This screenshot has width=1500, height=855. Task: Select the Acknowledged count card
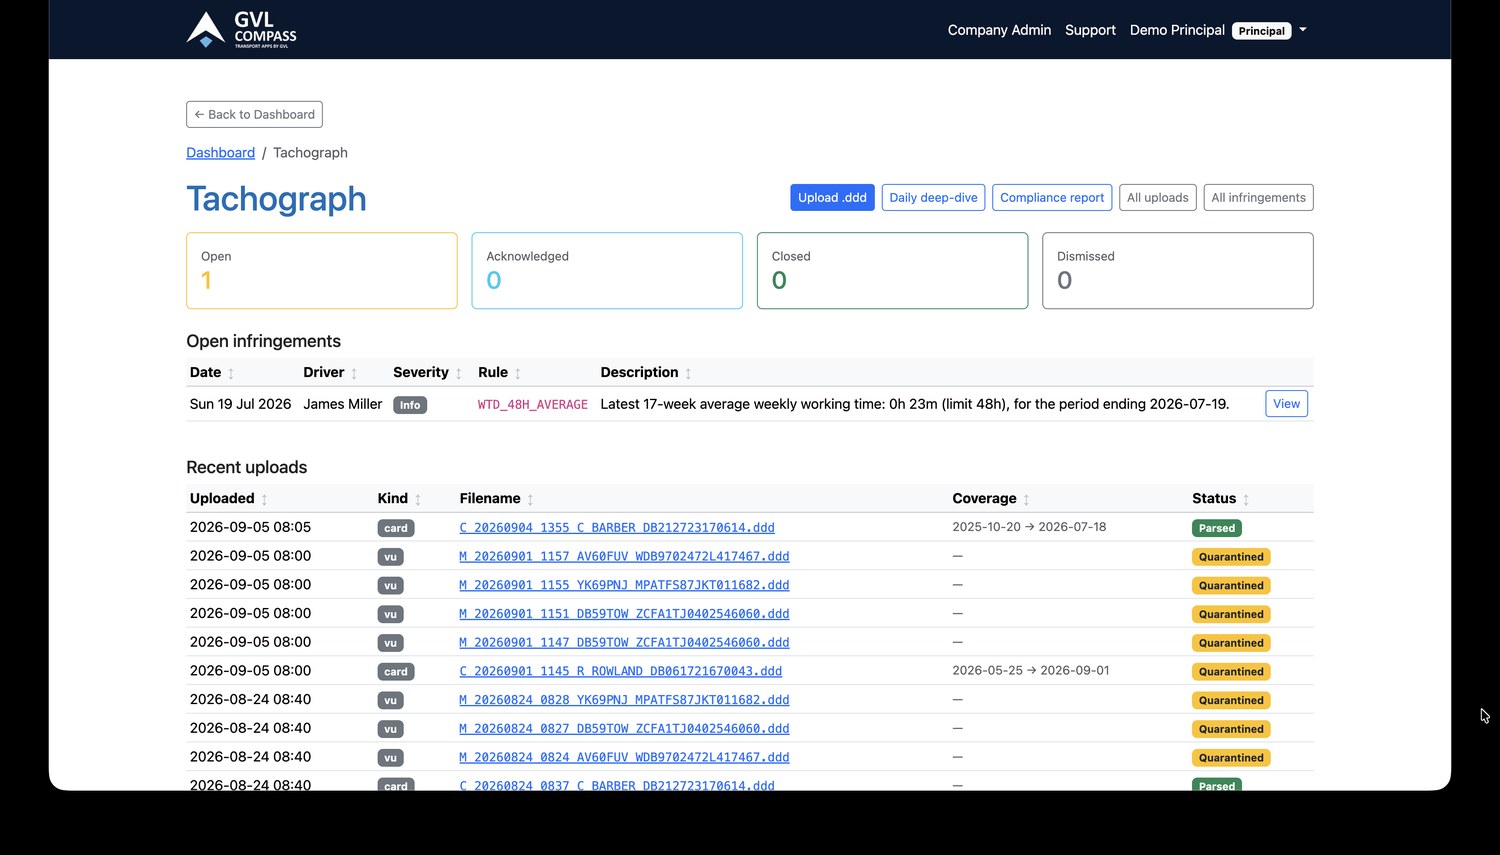pyautogui.click(x=607, y=271)
